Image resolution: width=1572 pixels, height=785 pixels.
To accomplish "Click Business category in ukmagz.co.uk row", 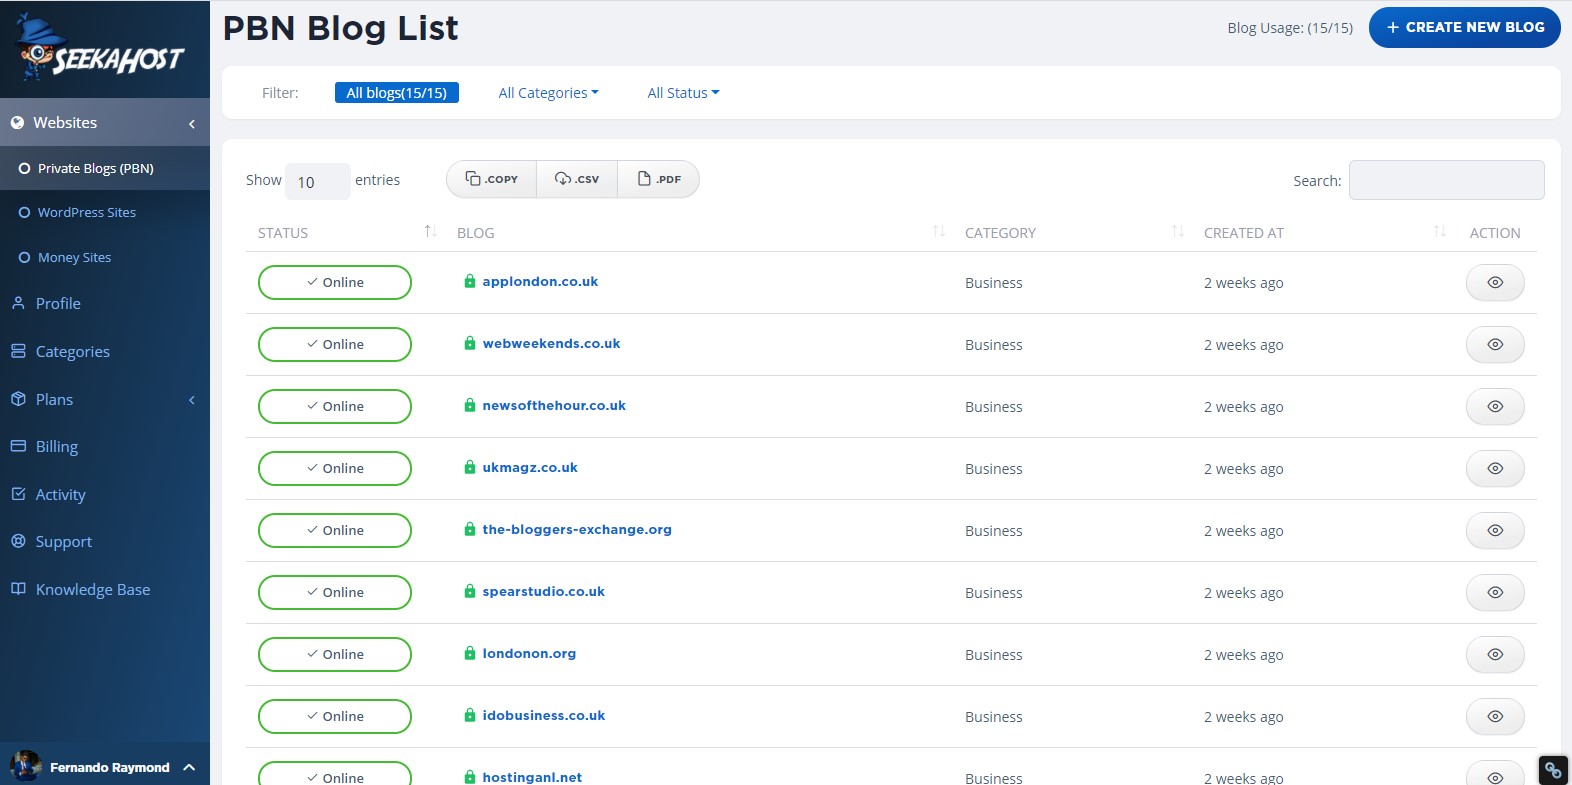I will (993, 469).
